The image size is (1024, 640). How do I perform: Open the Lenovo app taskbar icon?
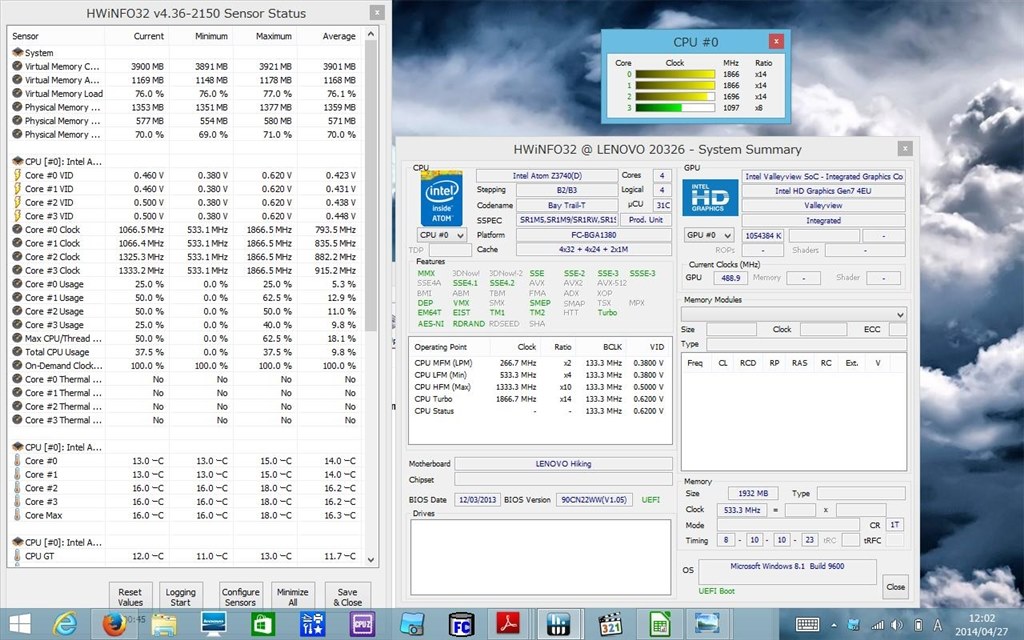pyautogui.click(x=213, y=624)
